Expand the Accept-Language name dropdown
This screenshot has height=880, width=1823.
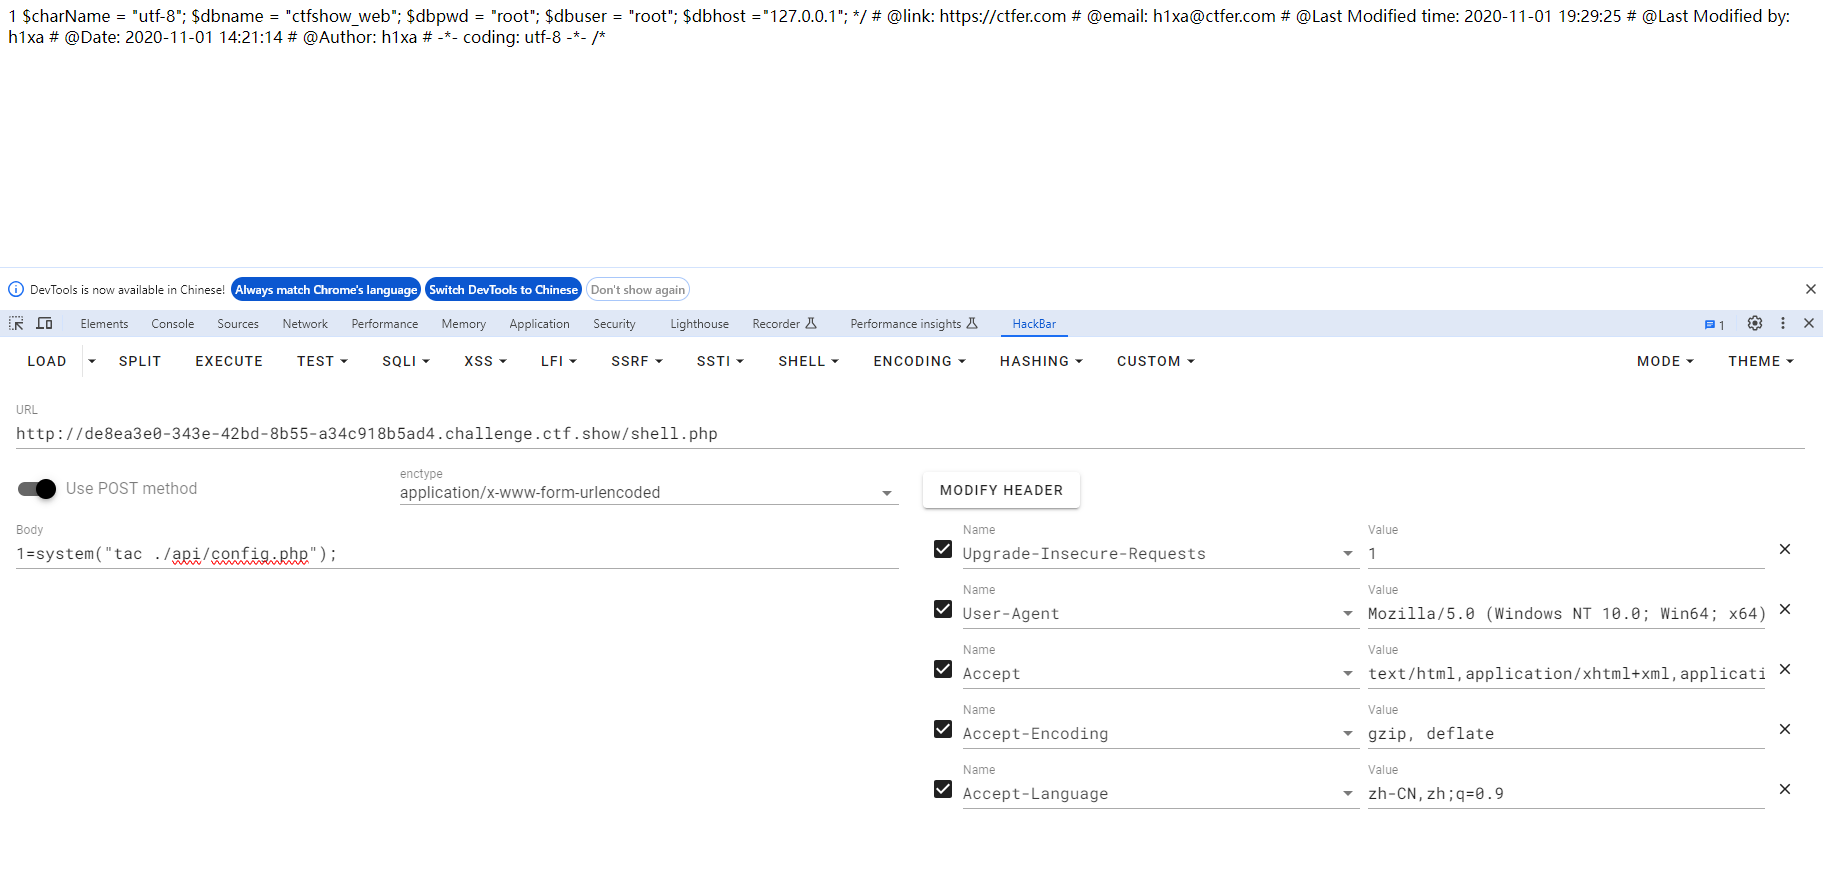tap(1348, 794)
